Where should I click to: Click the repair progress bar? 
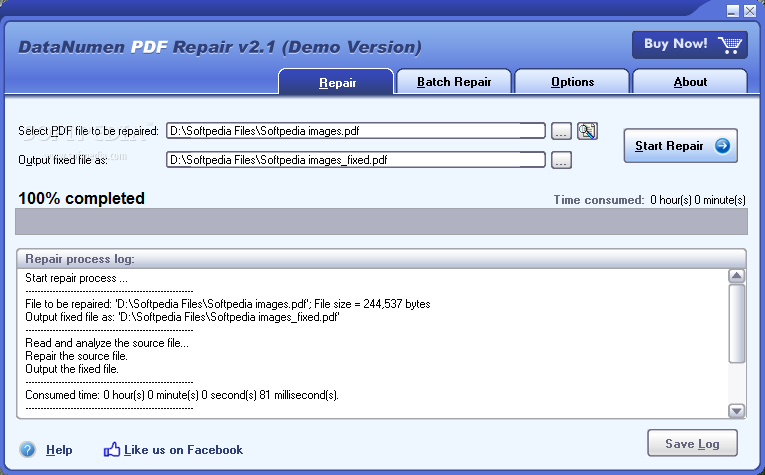[x=382, y=221]
